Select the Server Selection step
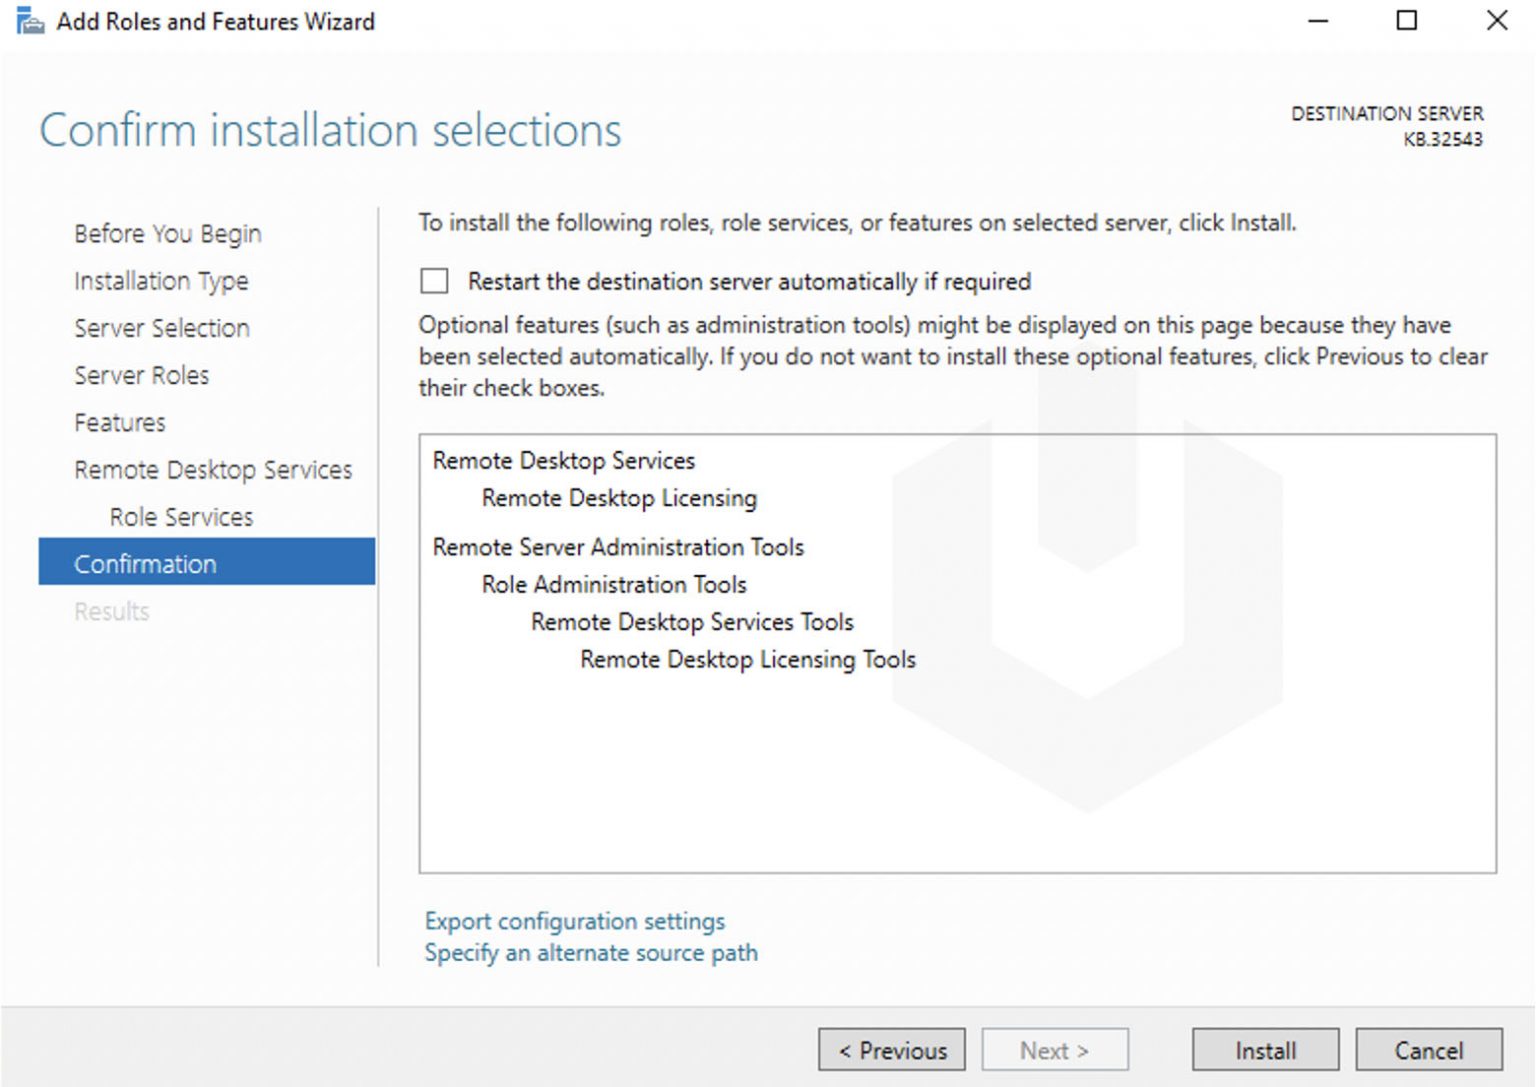Screen dimensions: 1536x1087 coord(161,328)
